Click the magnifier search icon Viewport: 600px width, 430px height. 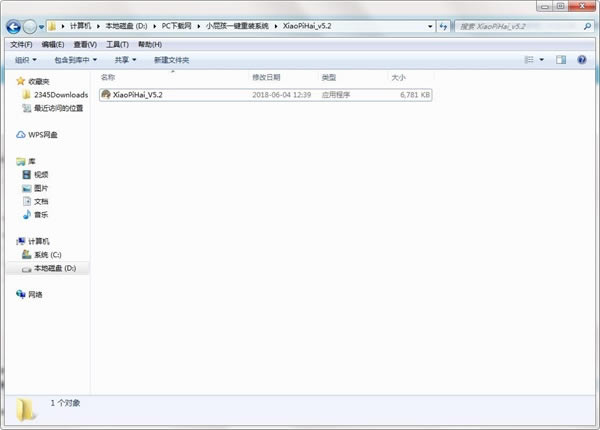coord(587,26)
